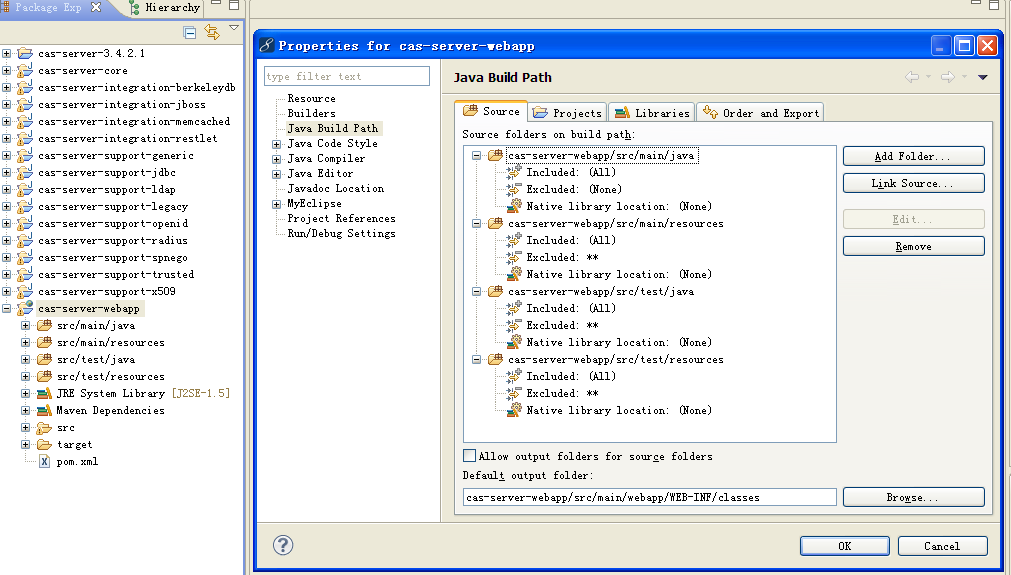
Task: Click the Remove button
Action: [x=914, y=246]
